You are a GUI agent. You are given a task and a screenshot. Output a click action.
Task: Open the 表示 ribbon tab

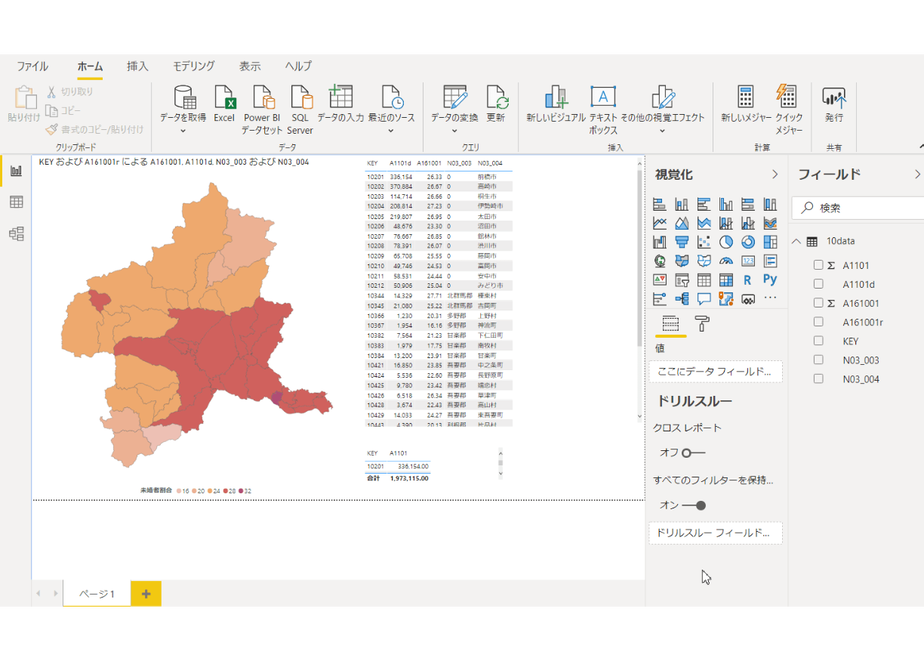(x=250, y=66)
